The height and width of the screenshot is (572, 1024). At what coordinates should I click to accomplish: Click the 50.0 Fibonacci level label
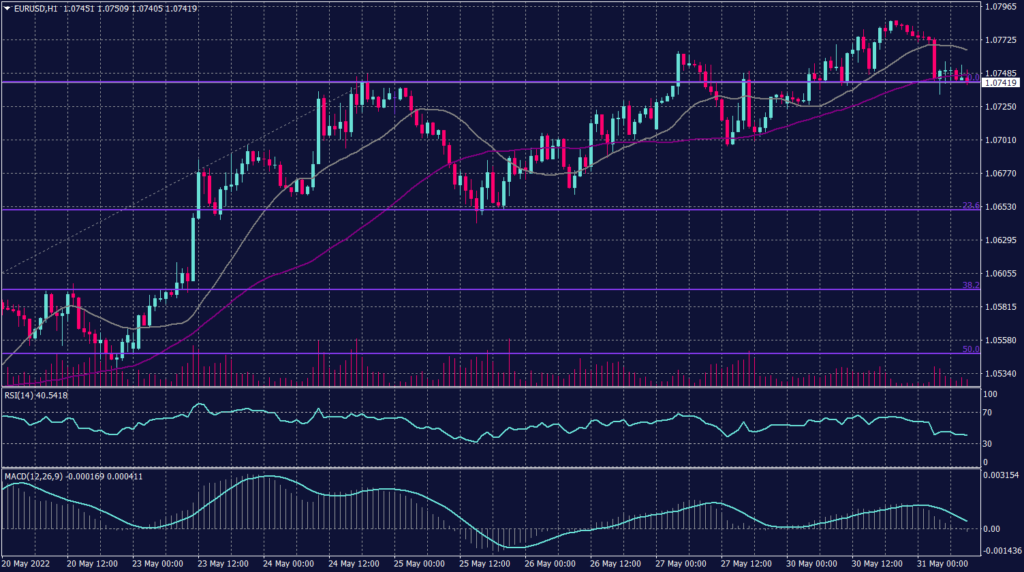point(969,350)
